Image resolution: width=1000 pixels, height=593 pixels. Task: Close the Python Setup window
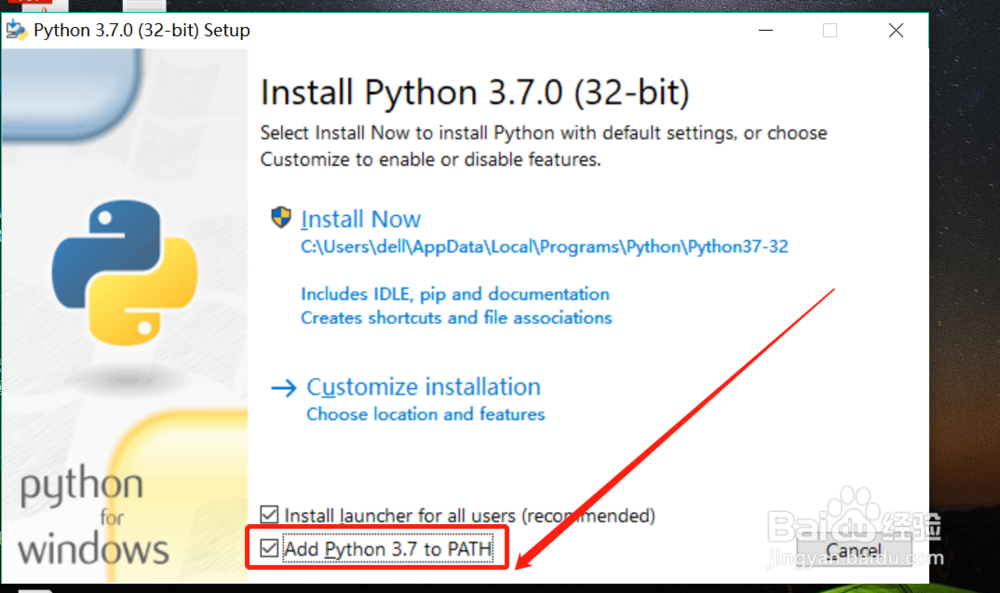coord(895,30)
